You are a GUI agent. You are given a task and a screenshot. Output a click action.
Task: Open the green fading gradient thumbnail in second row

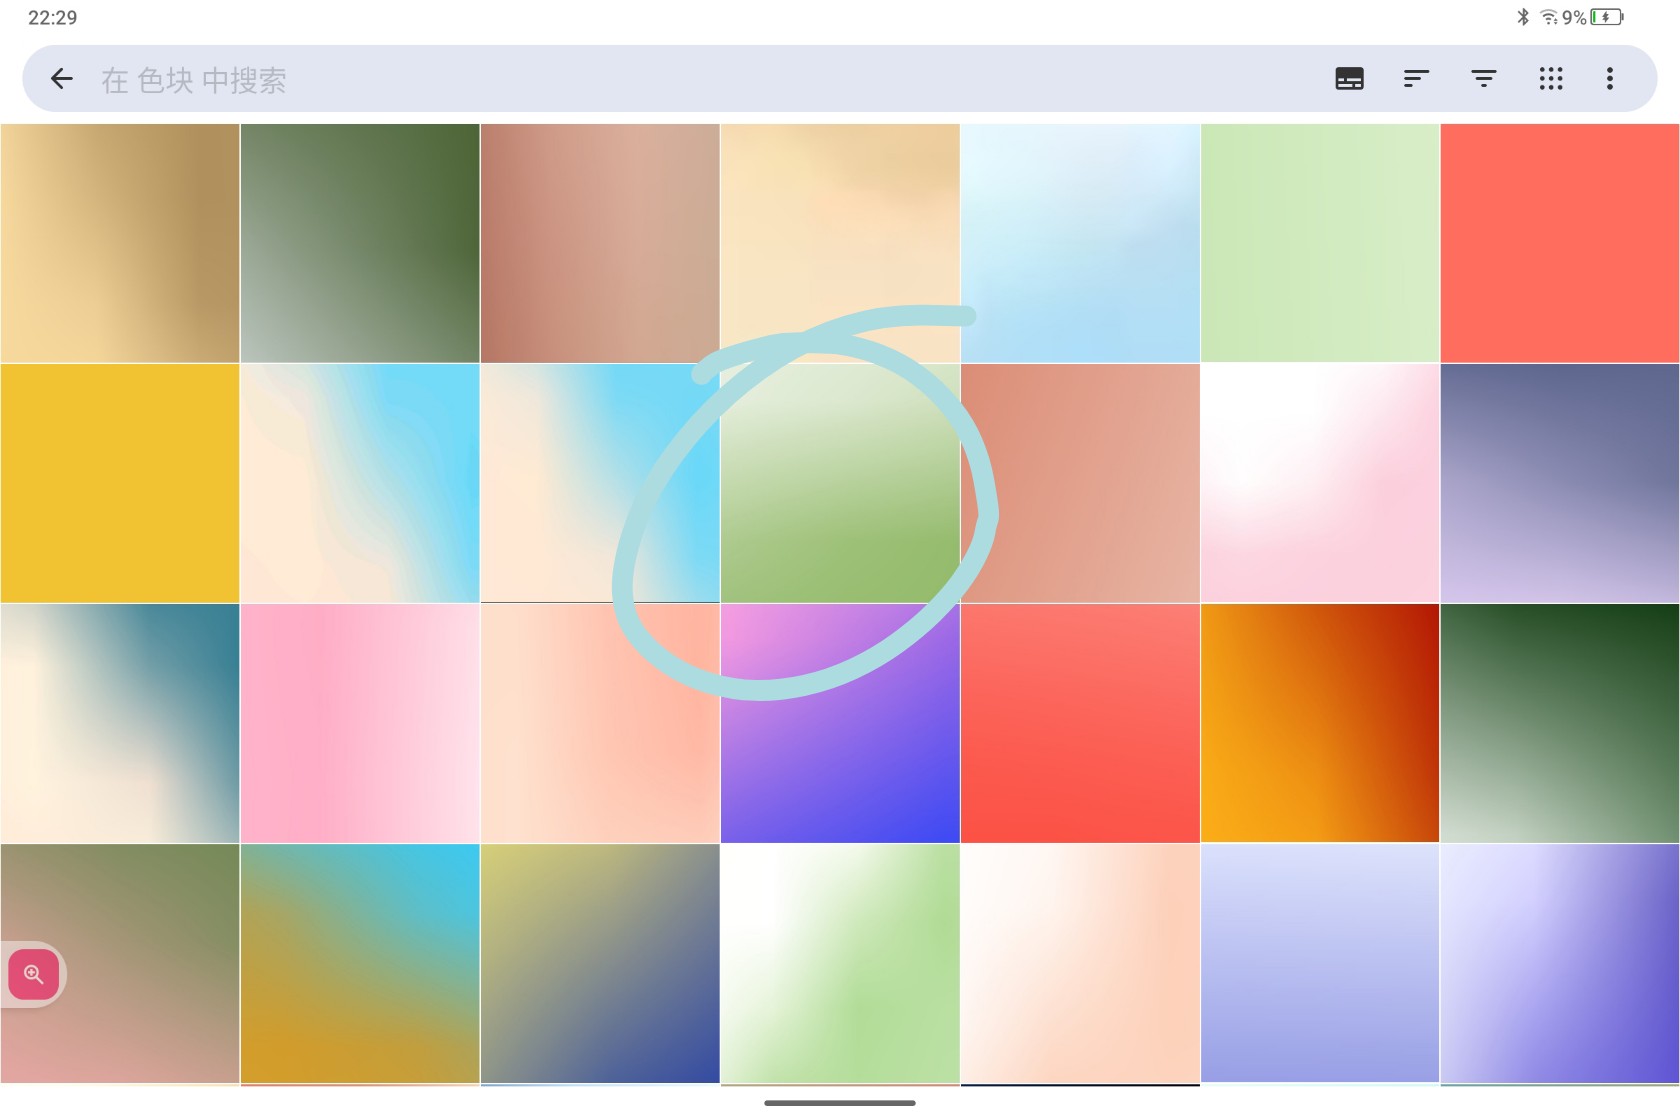point(840,483)
